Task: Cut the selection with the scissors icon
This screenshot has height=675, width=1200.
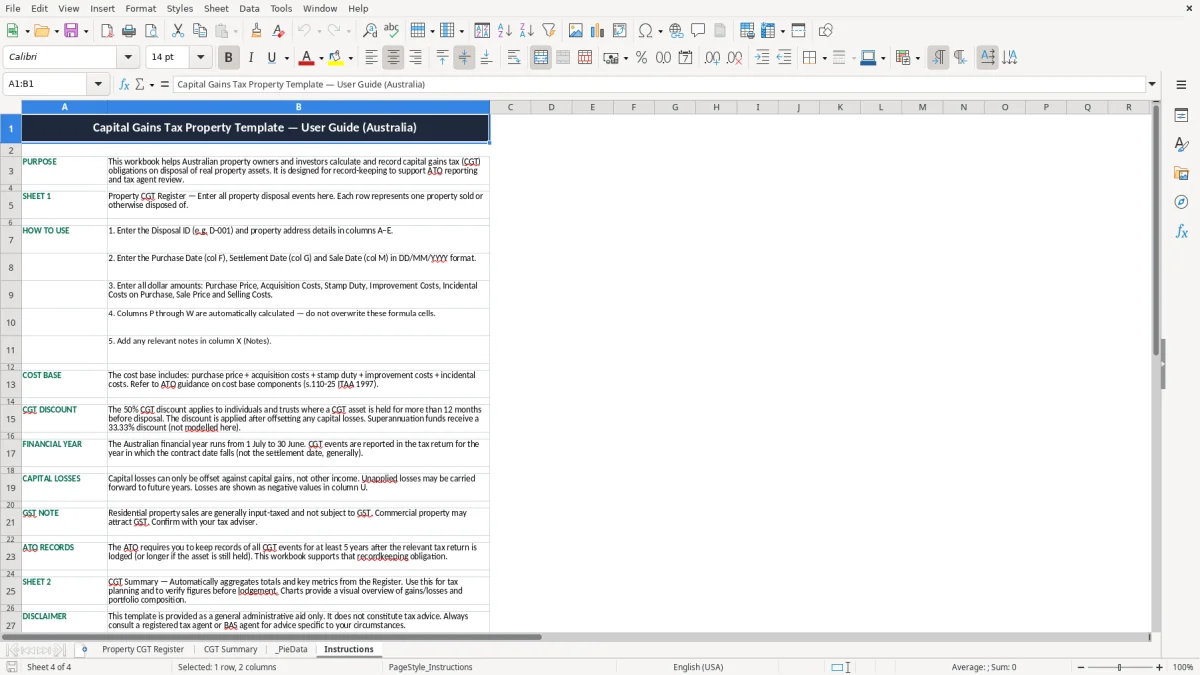Action: coord(178,31)
